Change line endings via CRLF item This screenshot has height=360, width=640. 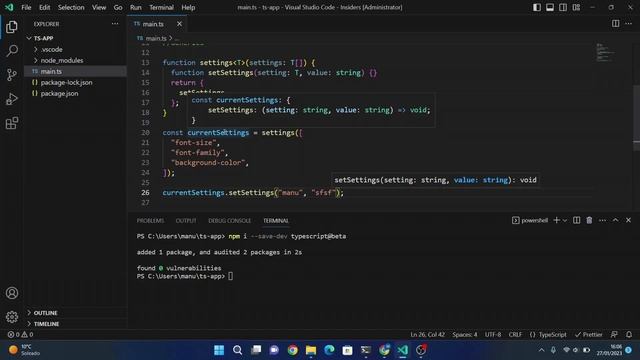tap(515, 334)
